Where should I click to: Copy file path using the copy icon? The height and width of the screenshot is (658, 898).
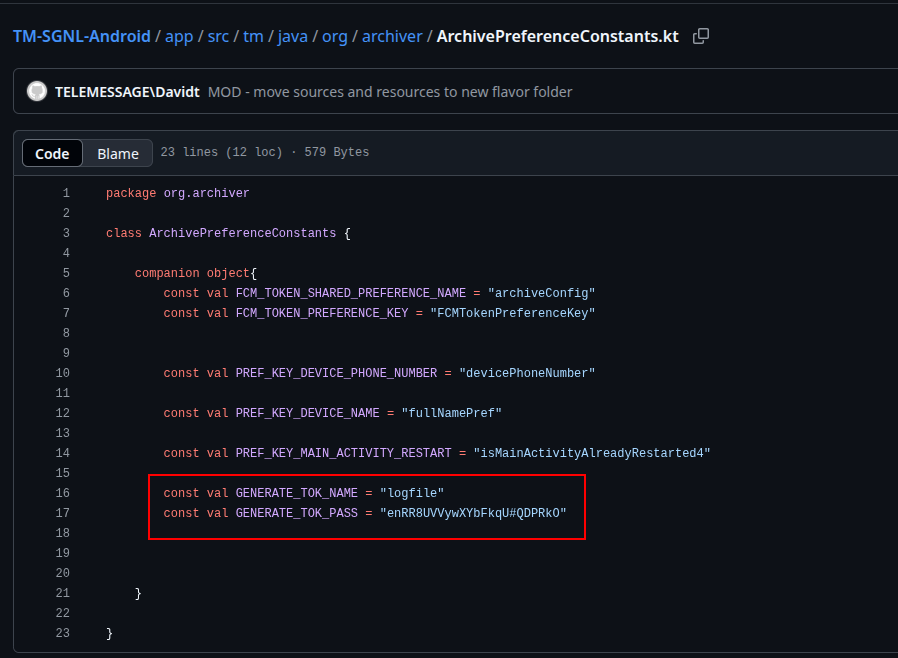pyautogui.click(x=700, y=36)
